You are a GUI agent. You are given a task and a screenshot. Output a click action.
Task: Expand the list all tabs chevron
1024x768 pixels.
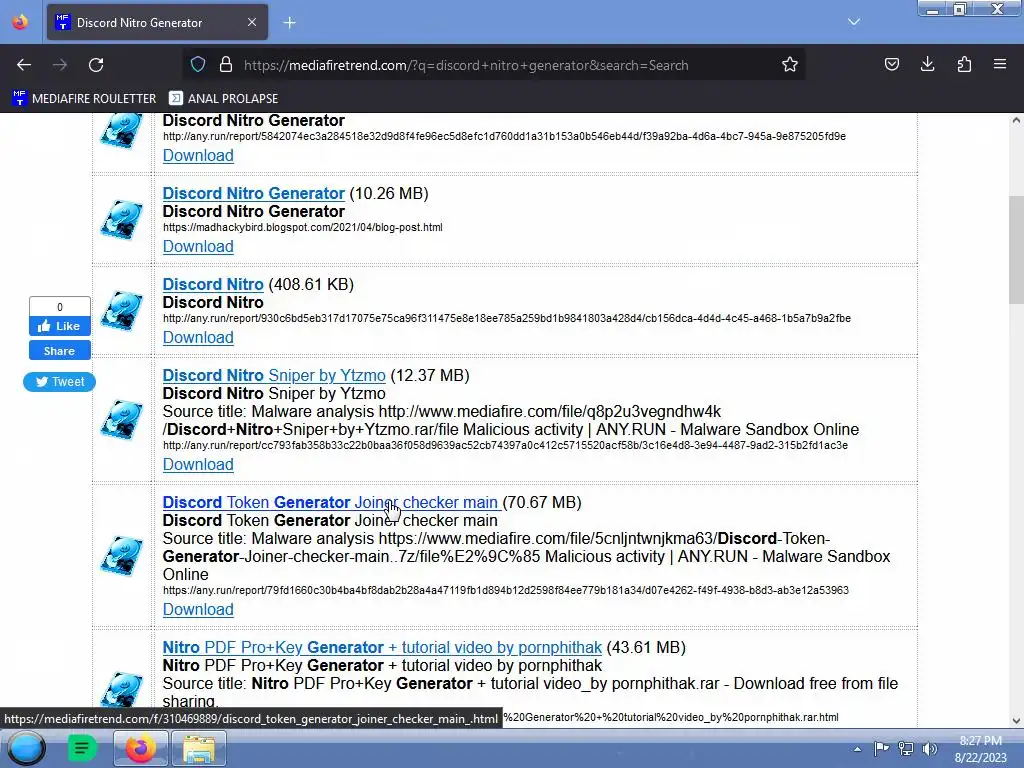point(854,22)
